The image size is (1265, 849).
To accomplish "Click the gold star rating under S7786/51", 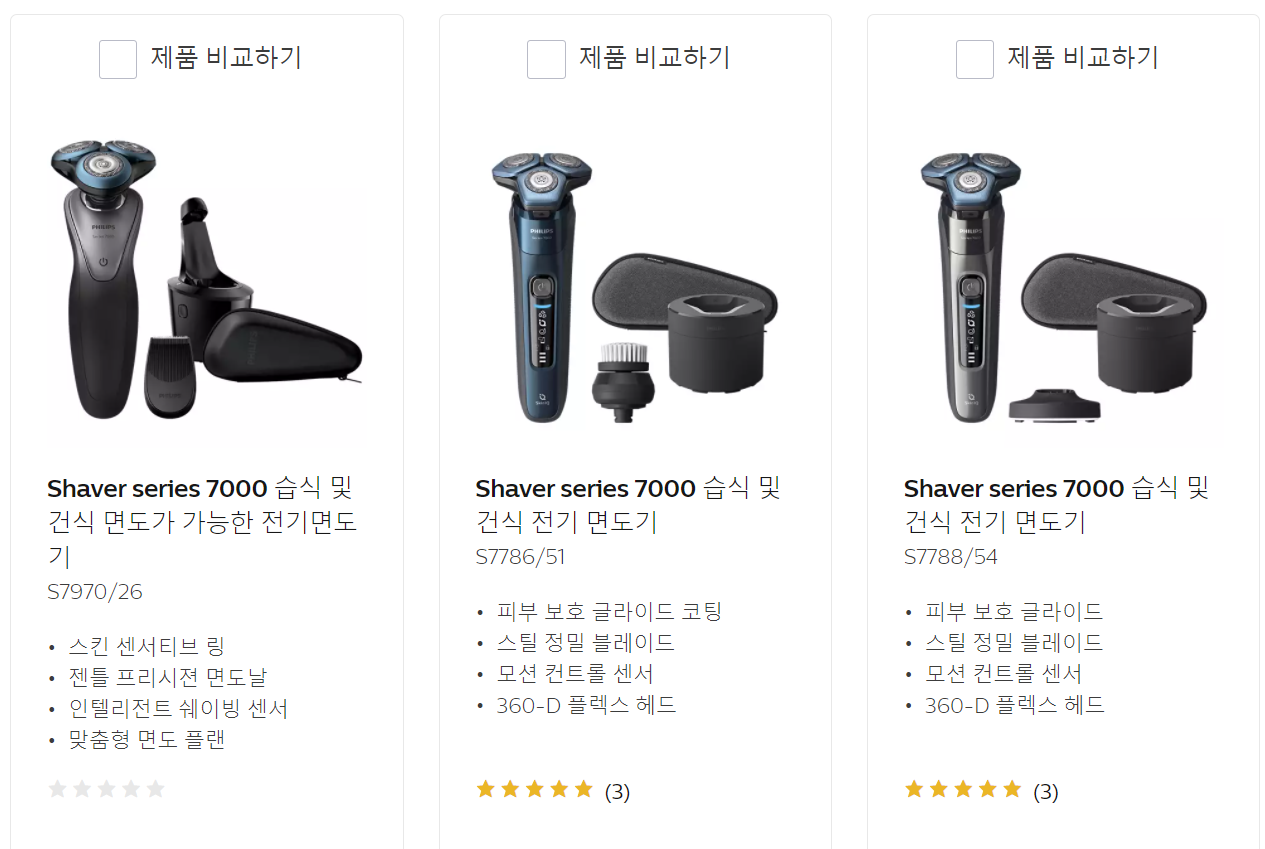I will coord(535,790).
